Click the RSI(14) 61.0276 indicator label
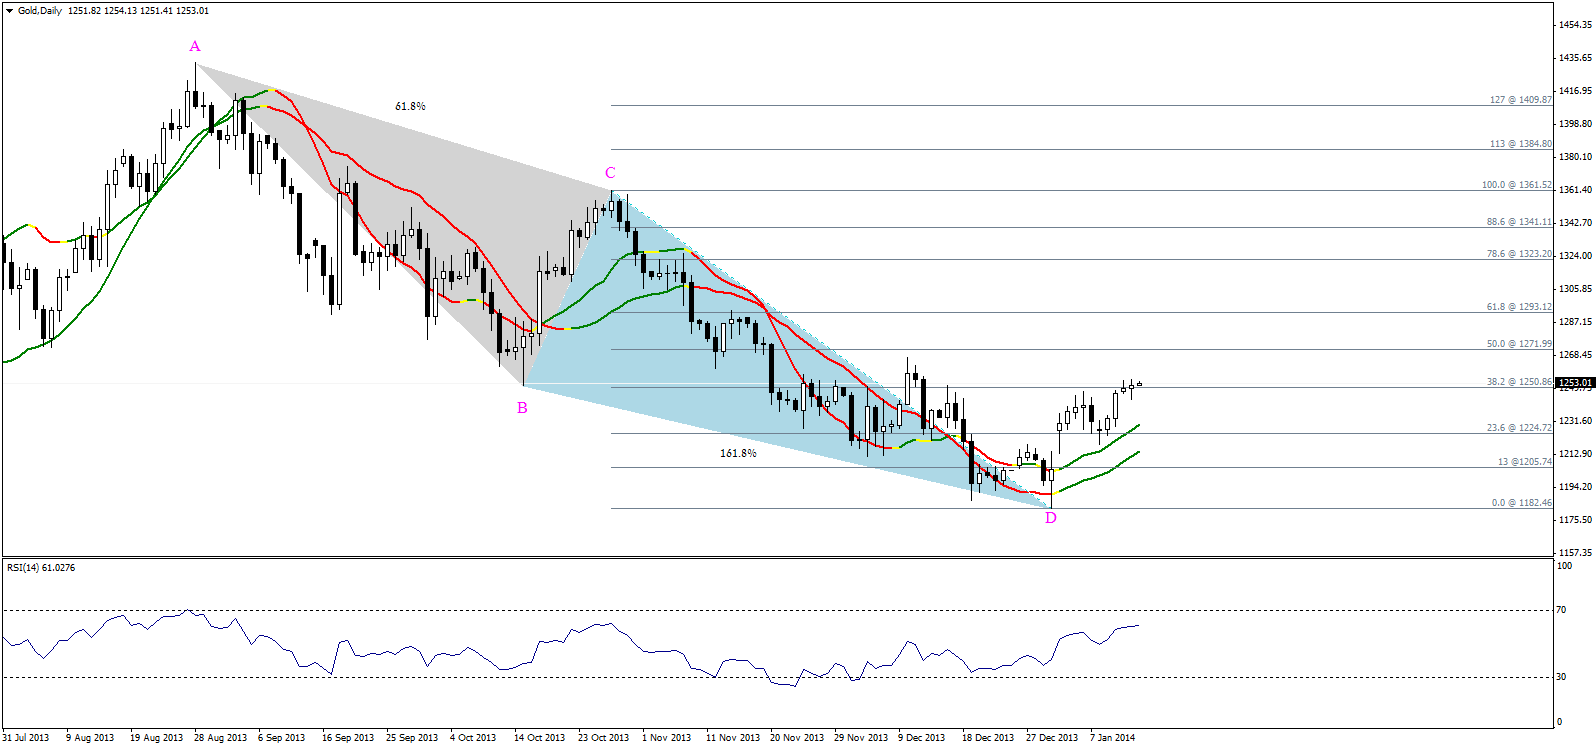This screenshot has height=746, width=1596. click(x=41, y=568)
